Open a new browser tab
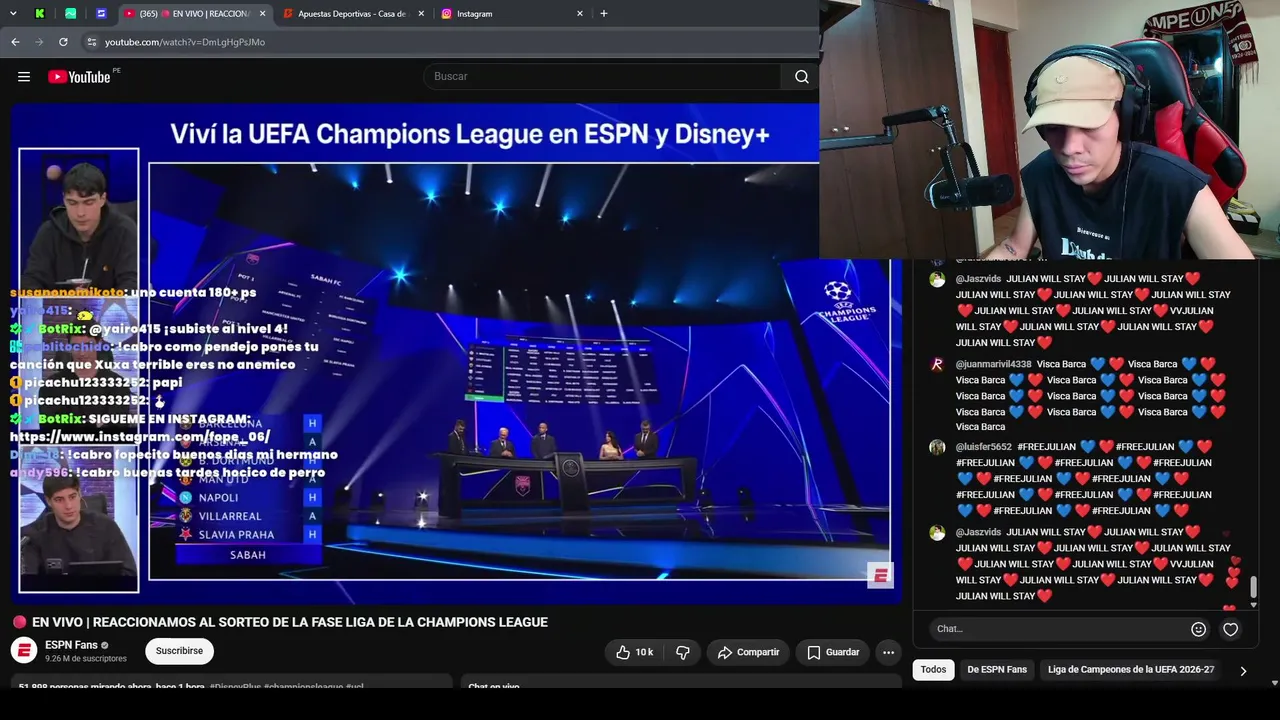 point(603,14)
